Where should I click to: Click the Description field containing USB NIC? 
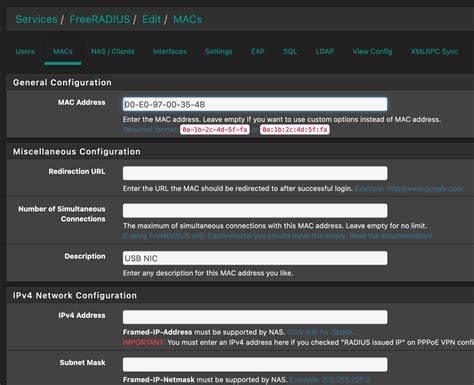(x=255, y=258)
